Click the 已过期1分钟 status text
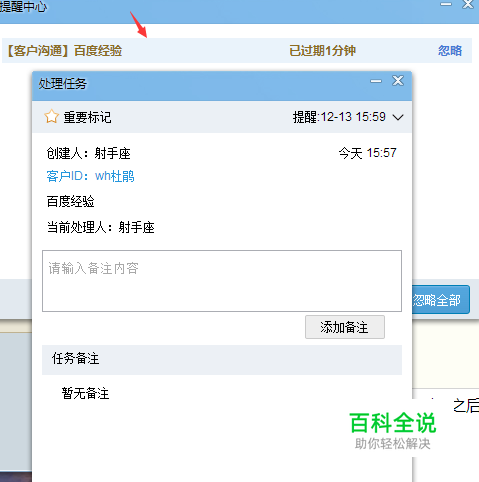This screenshot has width=479, height=482. pos(322,51)
